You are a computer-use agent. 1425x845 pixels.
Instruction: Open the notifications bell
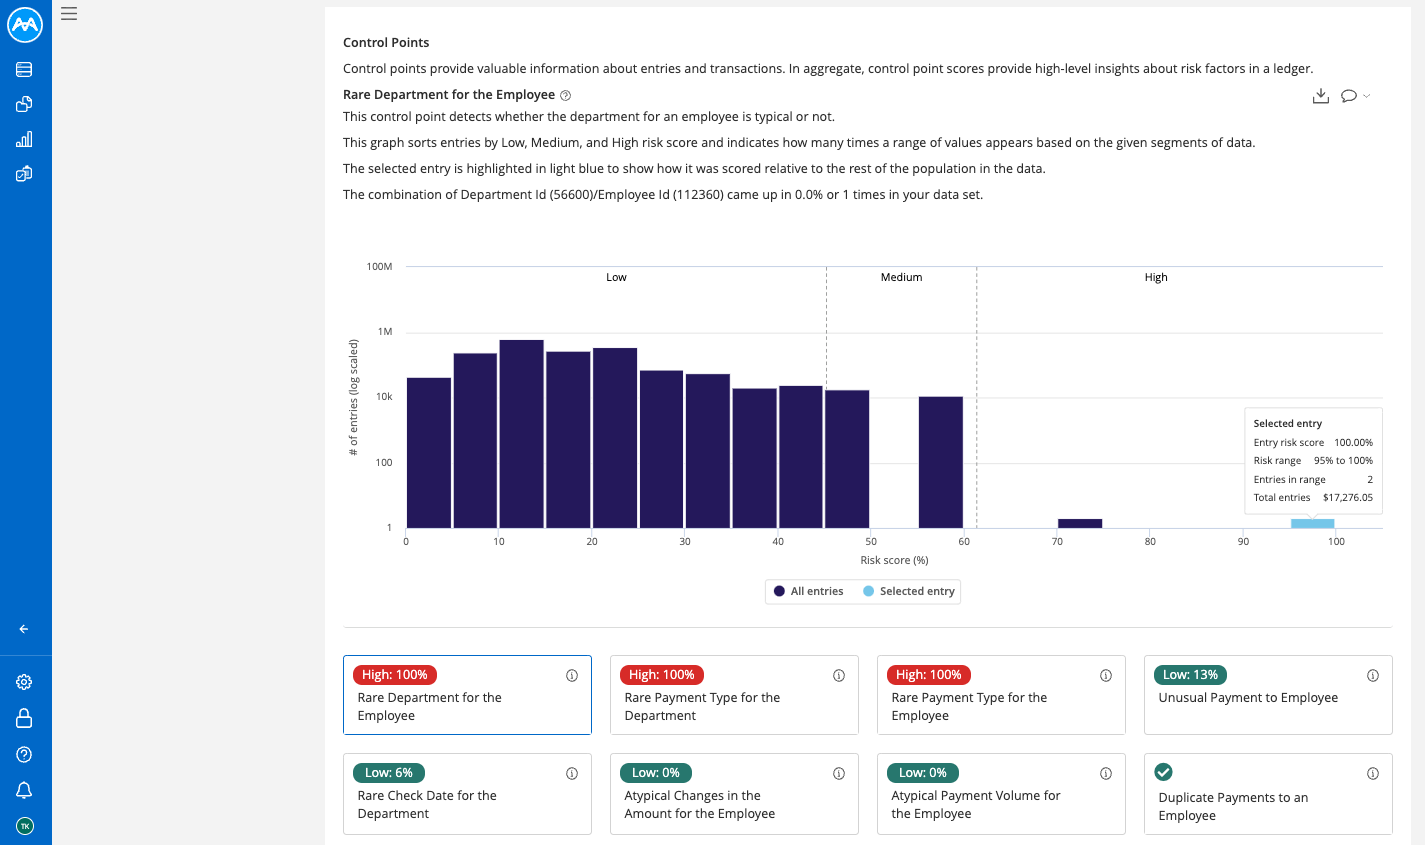point(25,790)
